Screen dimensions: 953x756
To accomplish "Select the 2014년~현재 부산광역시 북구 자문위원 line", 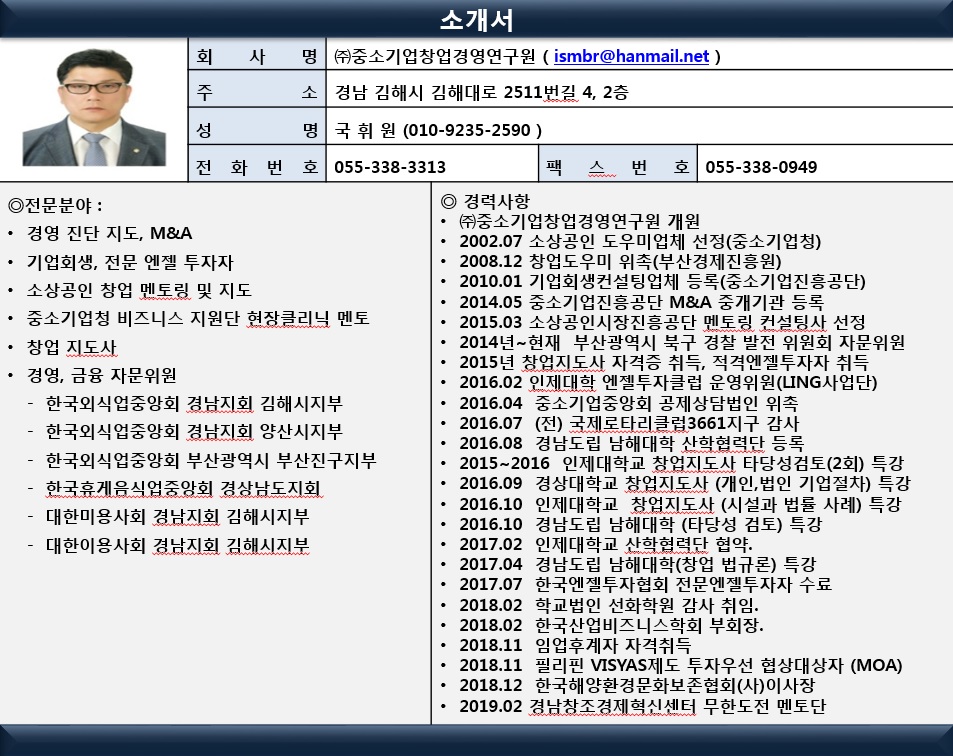I will (x=682, y=342).
